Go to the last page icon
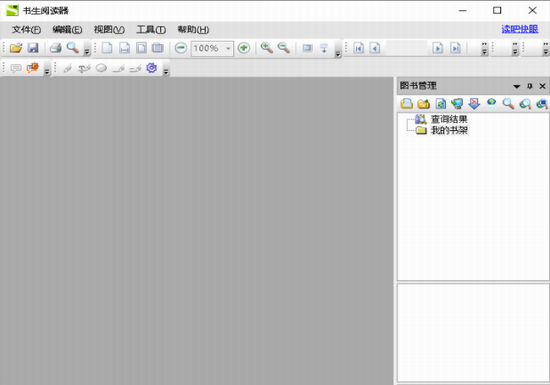Image resolution: width=550 pixels, height=385 pixels. [455, 48]
